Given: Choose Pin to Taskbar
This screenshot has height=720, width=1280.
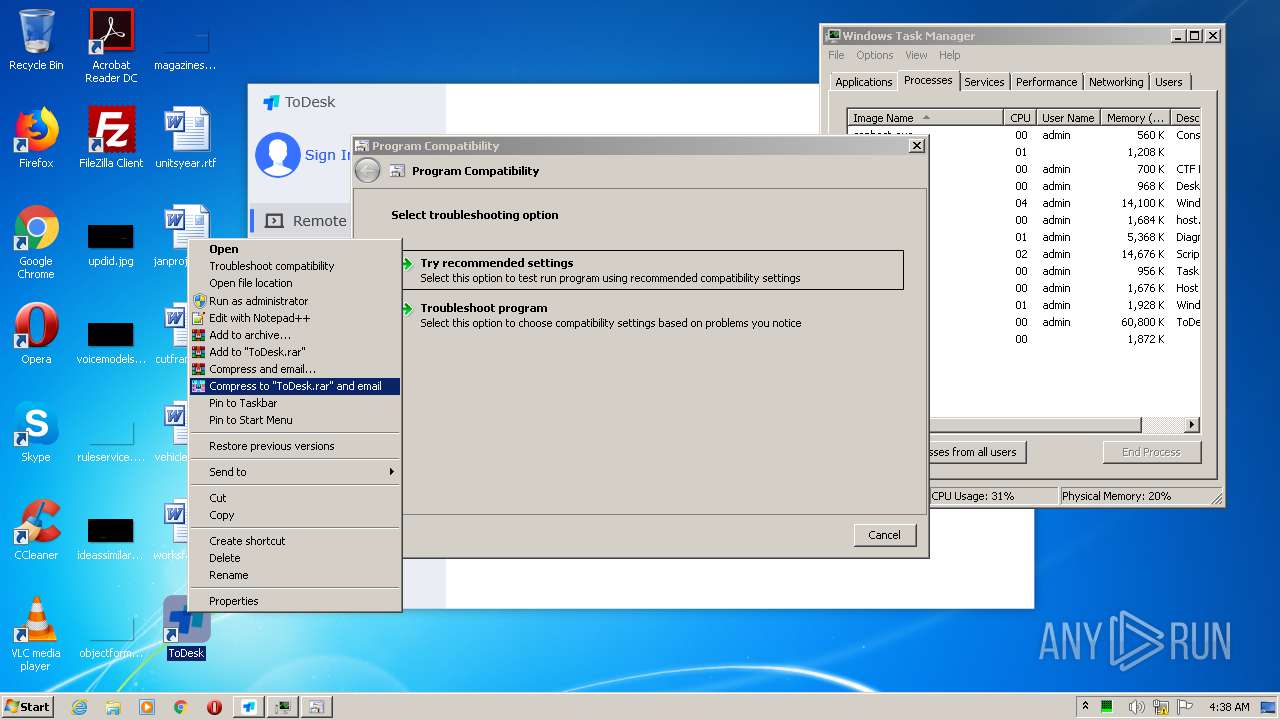Looking at the screenshot, I should (295, 403).
